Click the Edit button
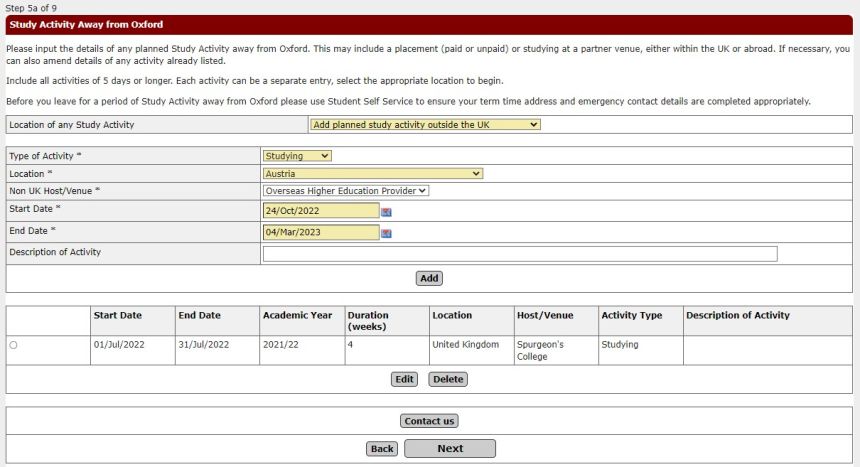The width and height of the screenshot is (860, 467). 404,380
